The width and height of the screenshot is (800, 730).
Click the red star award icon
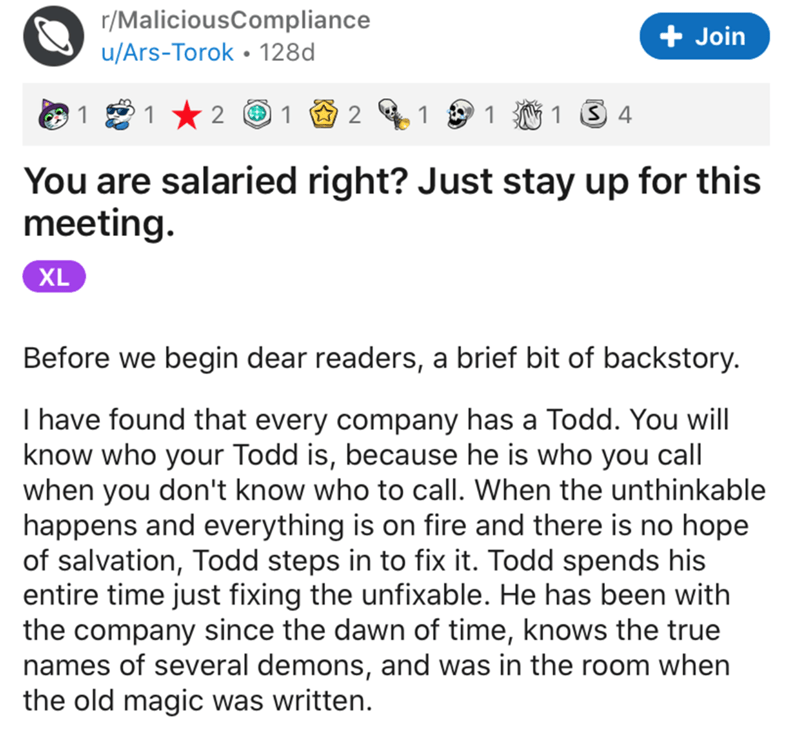(x=188, y=113)
